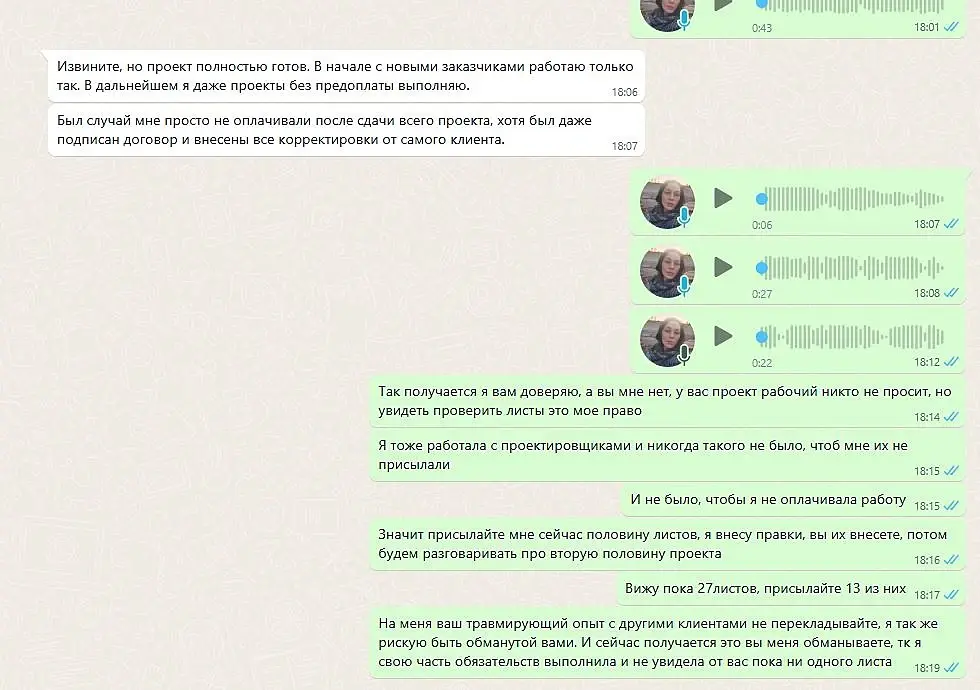
Task: Click read checkmarks on the 18:14 message
Action: click(x=951, y=417)
